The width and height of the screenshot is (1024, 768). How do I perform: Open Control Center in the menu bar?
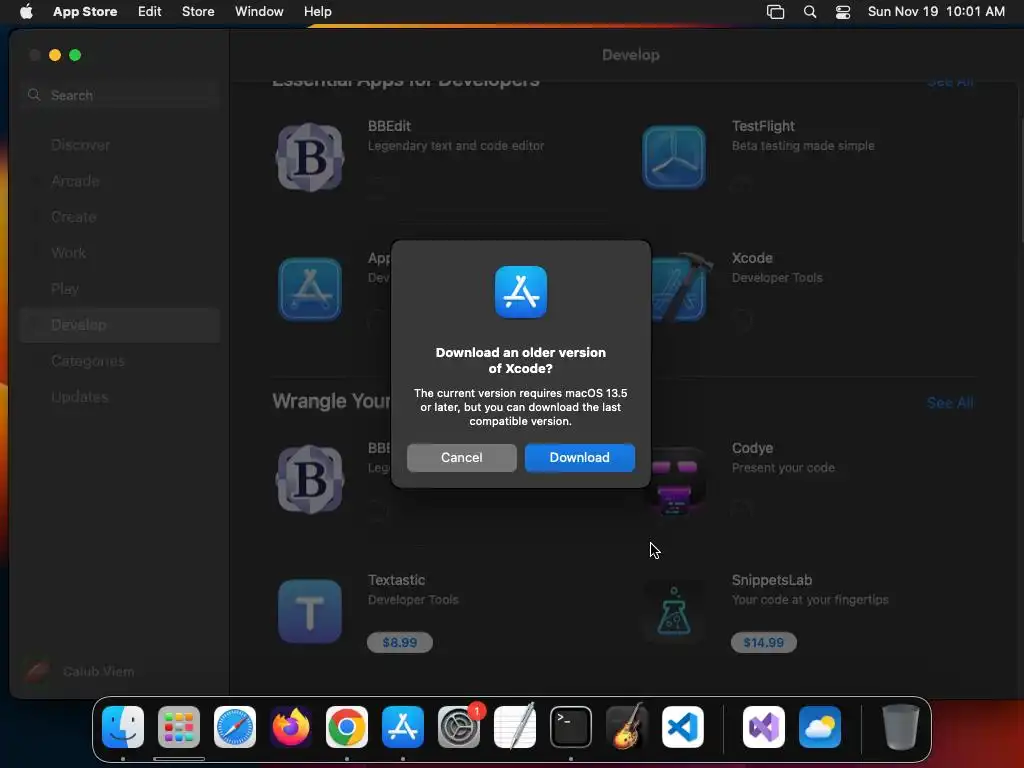[x=843, y=12]
